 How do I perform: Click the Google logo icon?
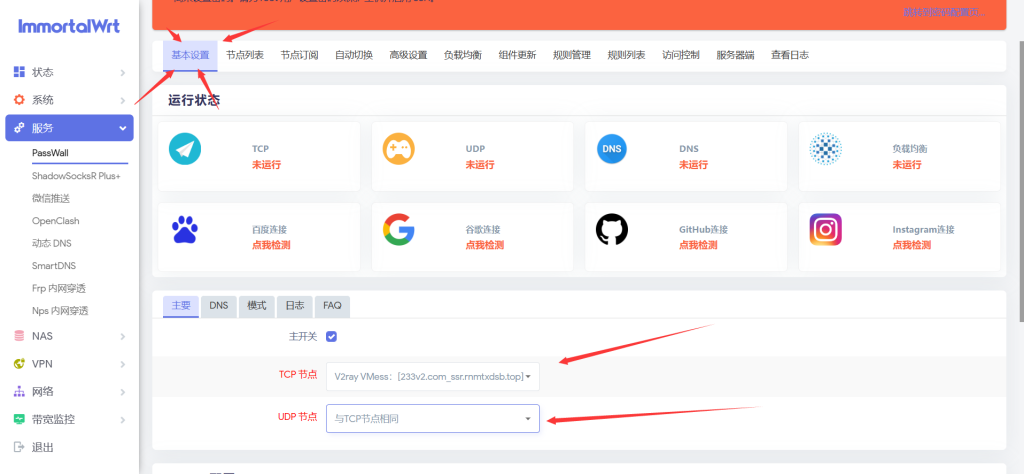pyautogui.click(x=398, y=230)
